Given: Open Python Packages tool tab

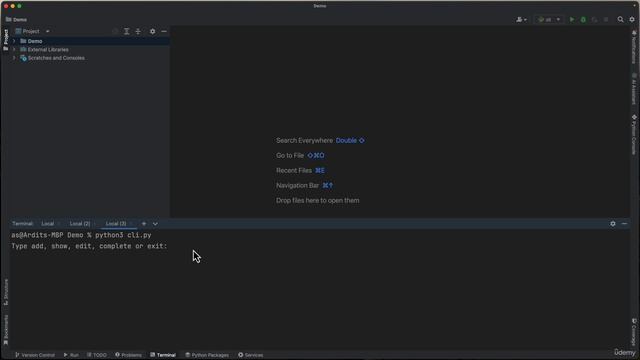Looking at the screenshot, I should click(x=207, y=355).
